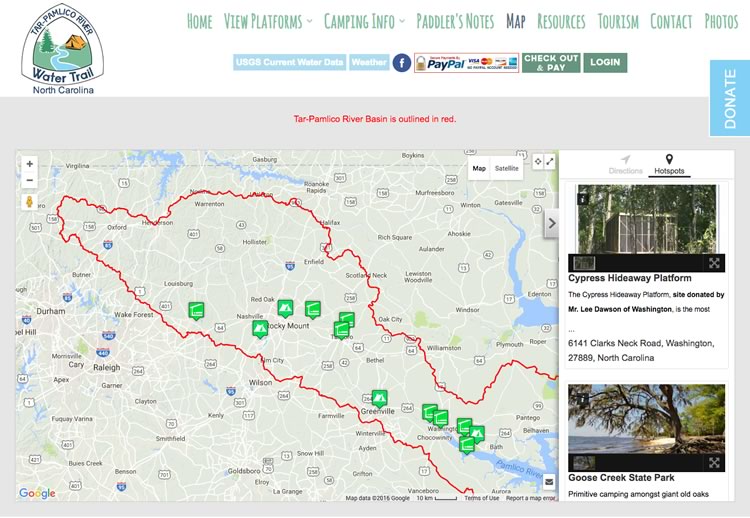This screenshot has width=750, height=518.
Task: Click the Goose Creek photo thumbnail strip
Action: pos(584,463)
